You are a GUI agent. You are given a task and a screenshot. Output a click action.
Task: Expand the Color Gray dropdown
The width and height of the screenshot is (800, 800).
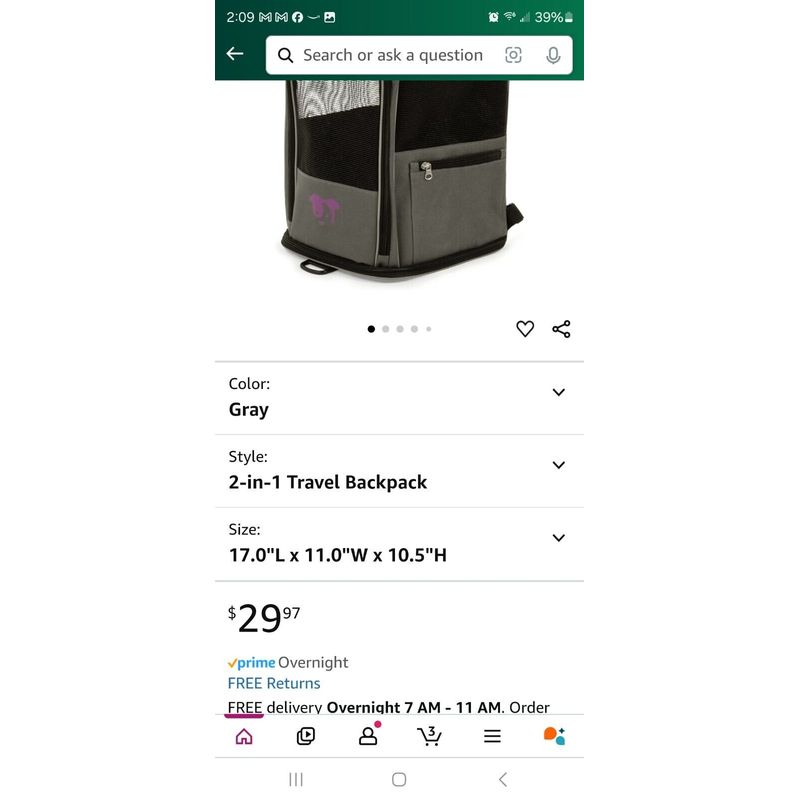point(399,398)
